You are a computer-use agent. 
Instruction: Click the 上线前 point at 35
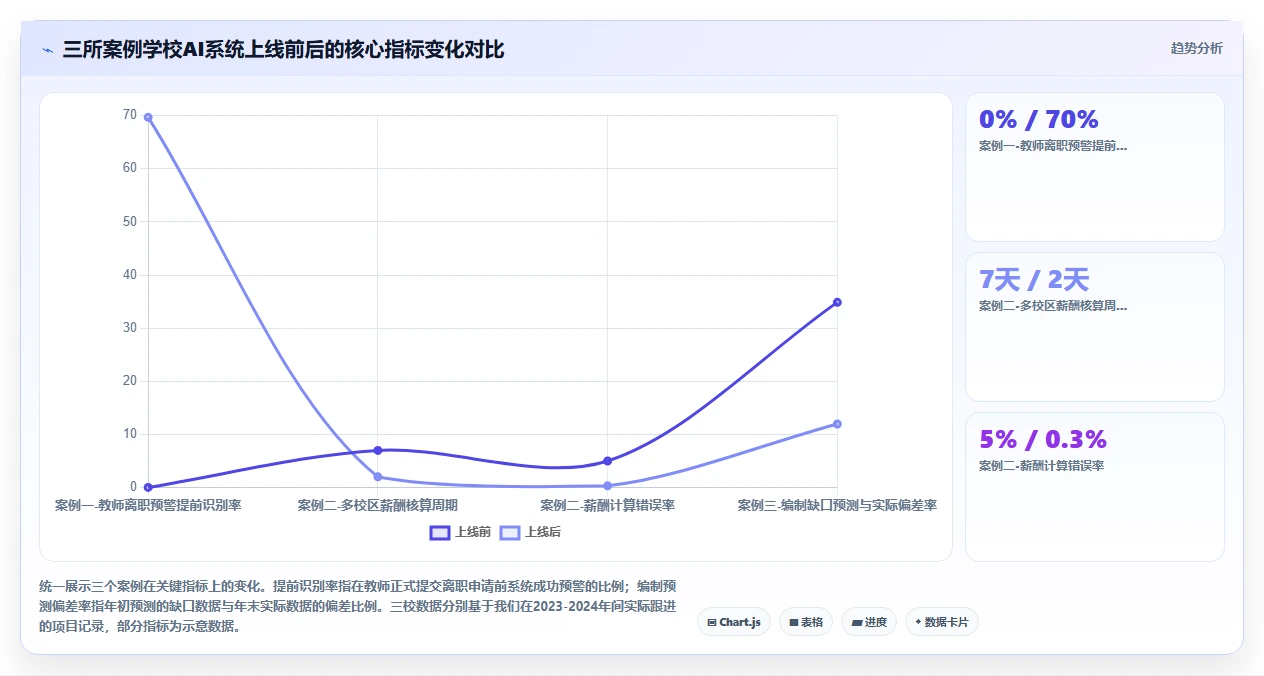coord(837,302)
